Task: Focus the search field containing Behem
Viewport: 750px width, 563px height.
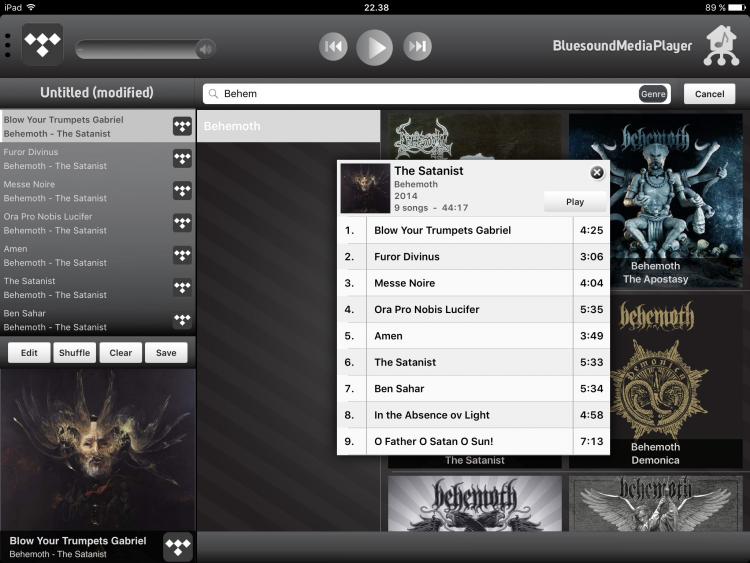Action: pos(436,94)
